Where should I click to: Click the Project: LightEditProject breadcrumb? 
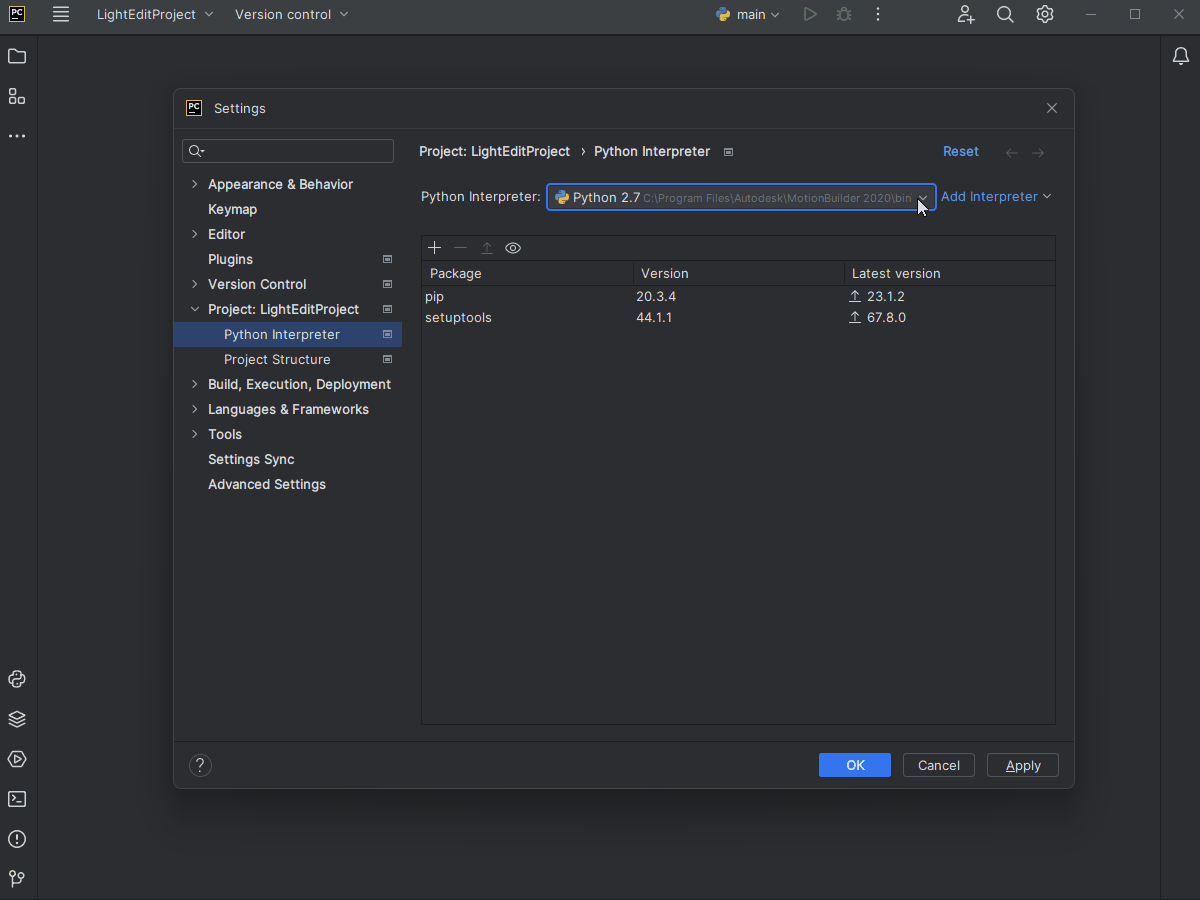click(494, 152)
